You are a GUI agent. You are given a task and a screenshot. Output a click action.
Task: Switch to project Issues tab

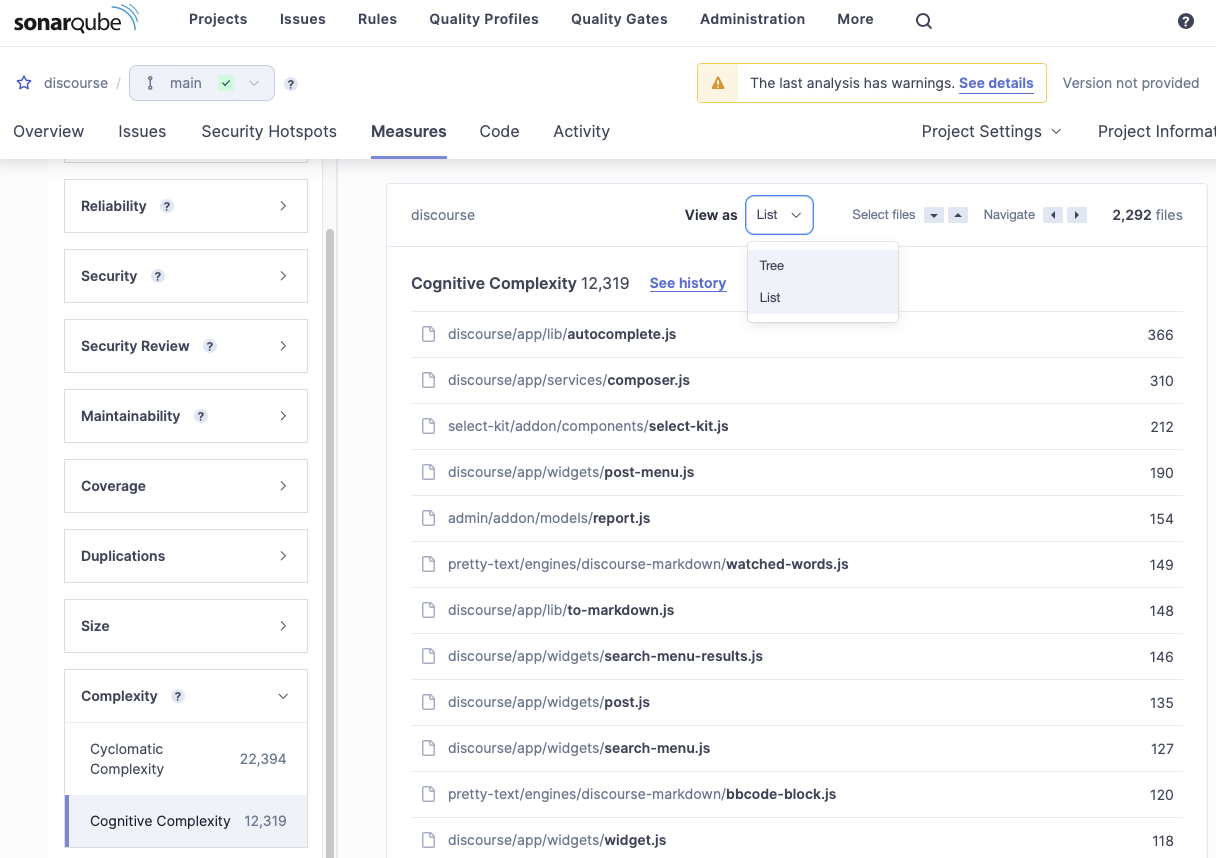142,131
